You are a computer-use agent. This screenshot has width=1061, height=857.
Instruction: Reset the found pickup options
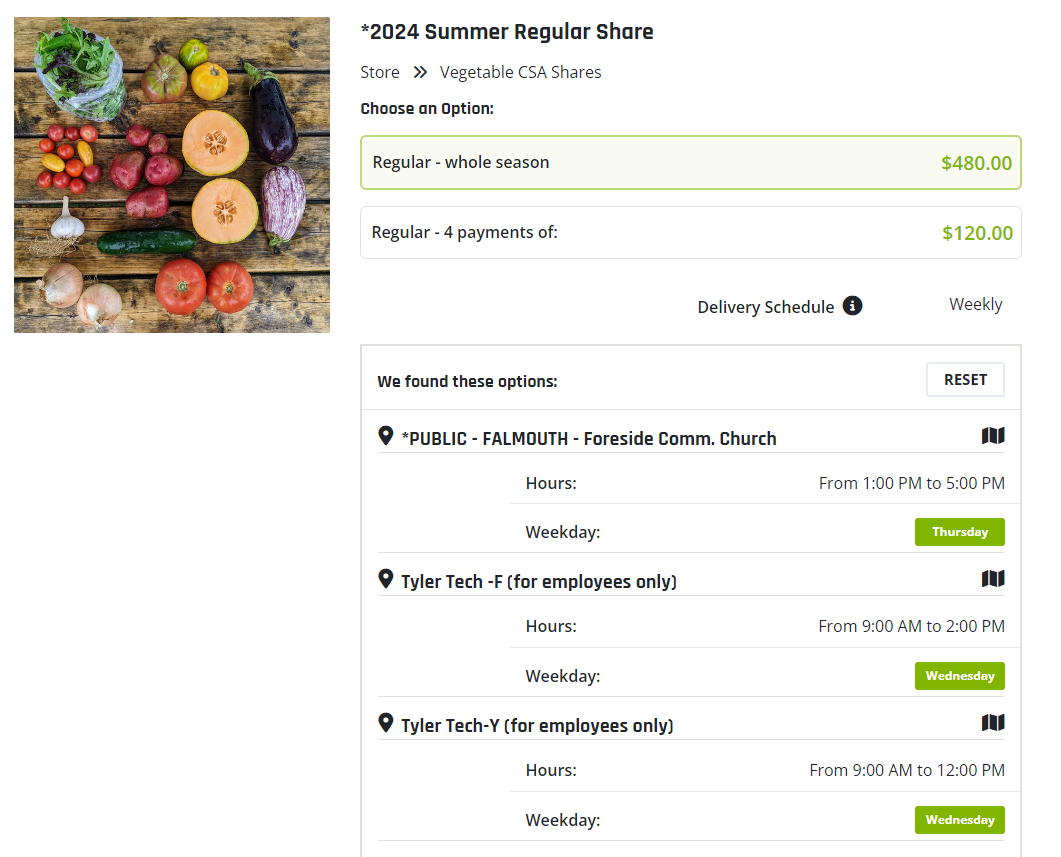tap(965, 380)
